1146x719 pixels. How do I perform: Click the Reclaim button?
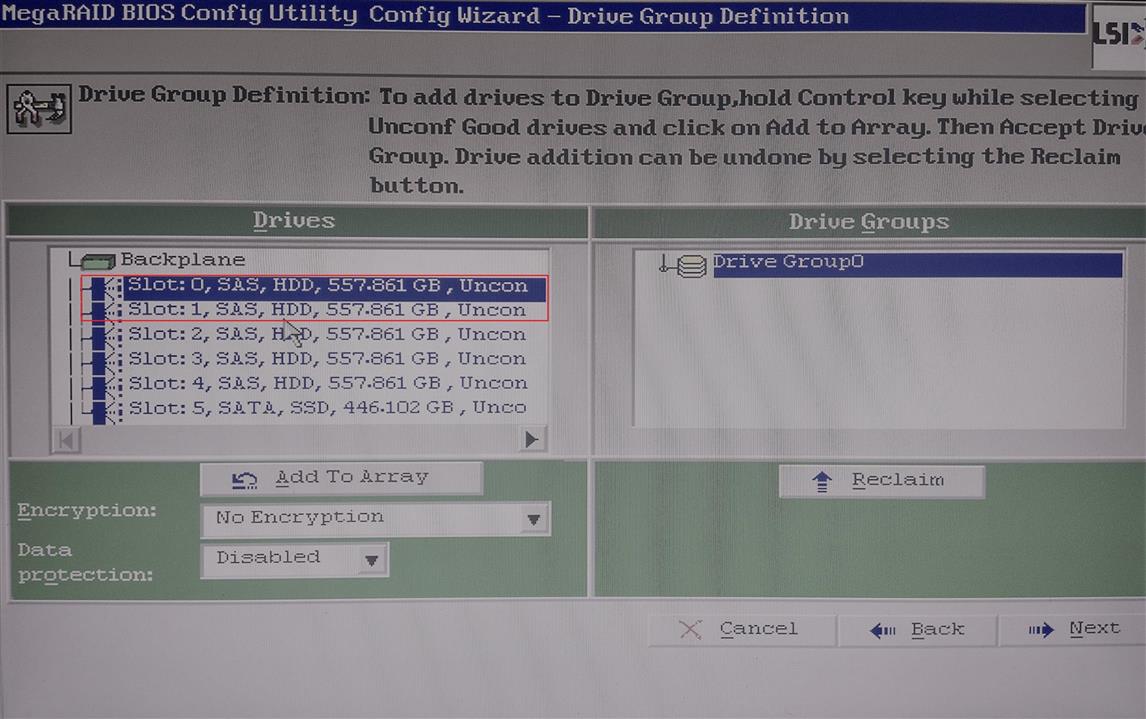tap(881, 482)
